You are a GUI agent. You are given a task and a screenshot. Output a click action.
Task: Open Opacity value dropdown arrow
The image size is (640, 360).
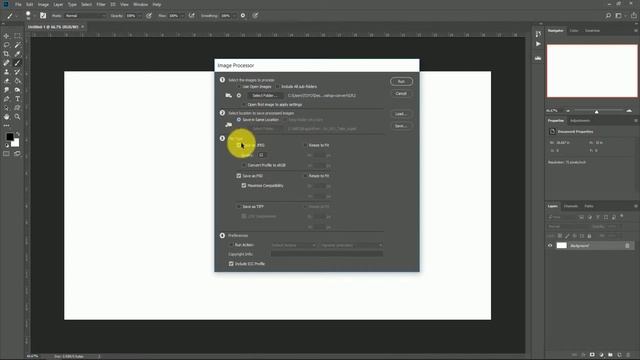(140, 16)
